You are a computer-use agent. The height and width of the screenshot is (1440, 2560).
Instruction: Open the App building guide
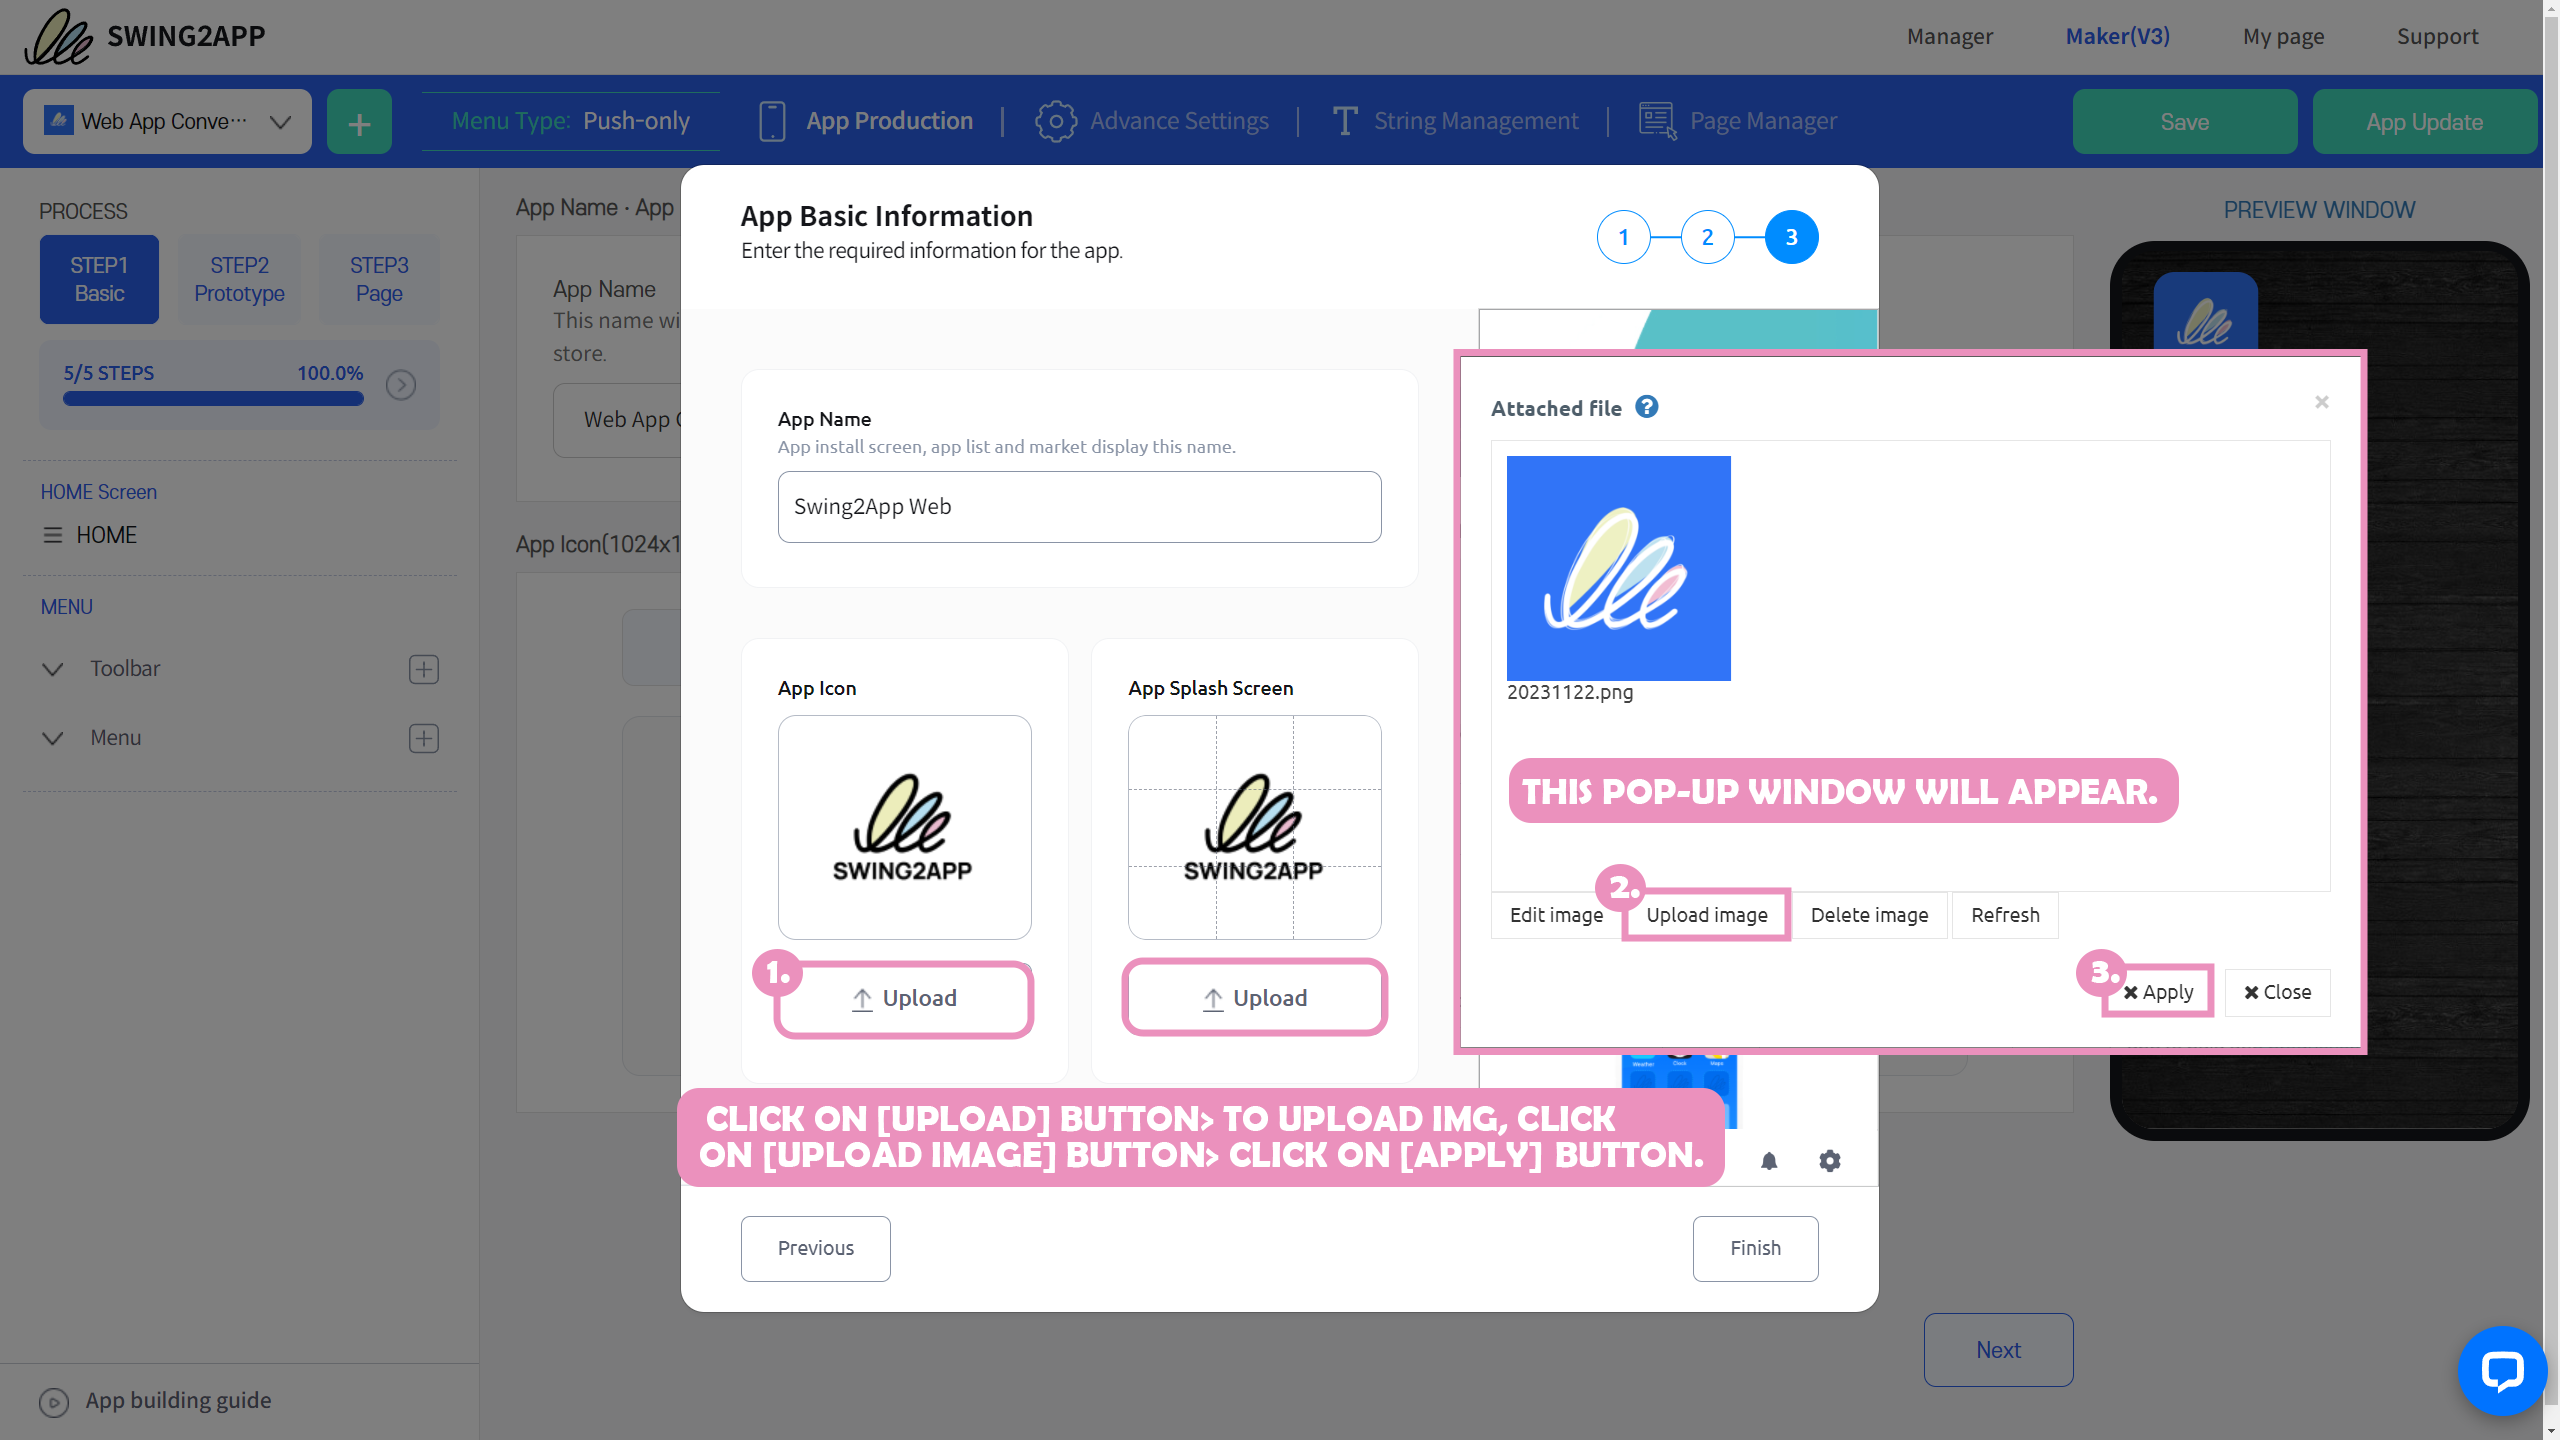(178, 1400)
